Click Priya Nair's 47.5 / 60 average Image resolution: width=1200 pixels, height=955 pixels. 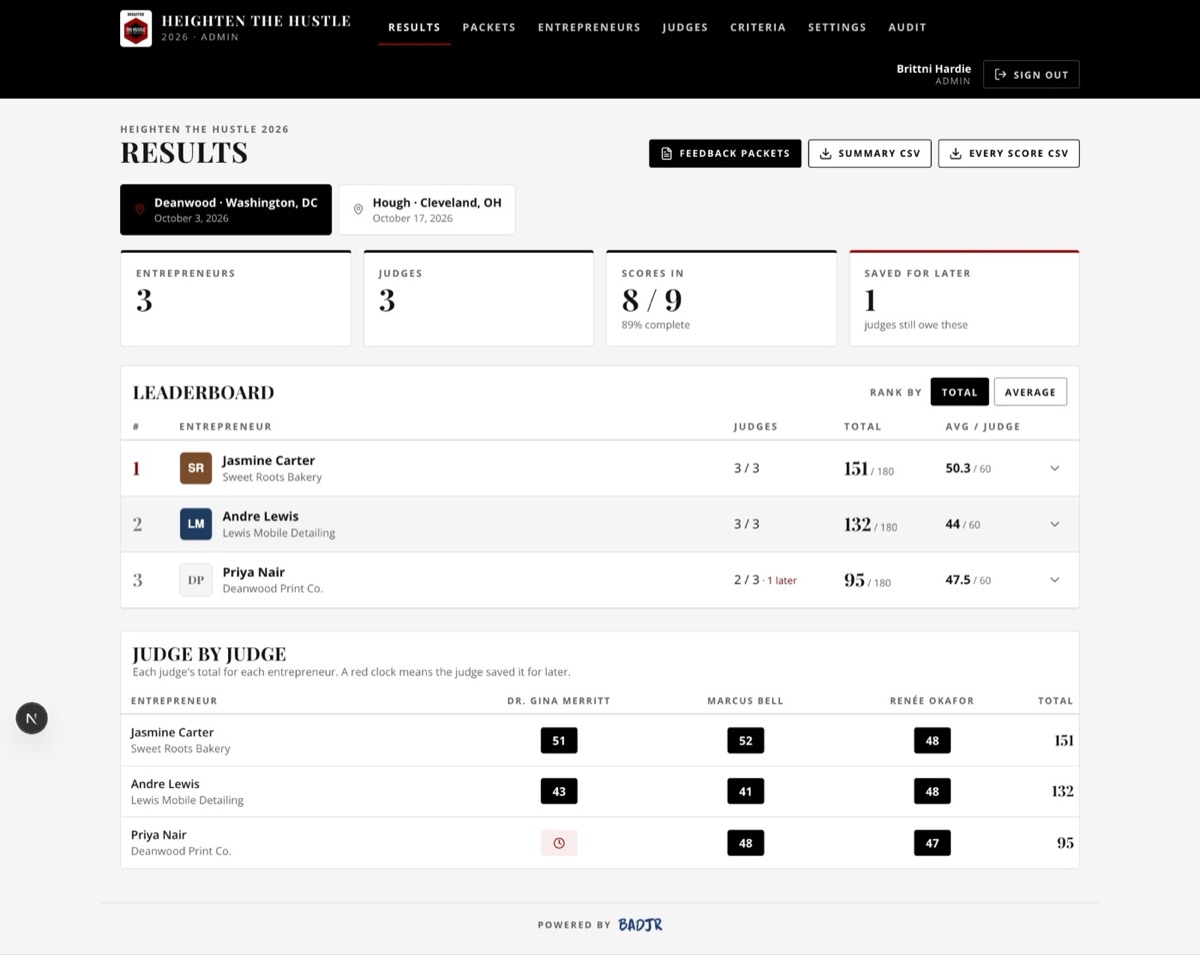pyautogui.click(x=968, y=580)
